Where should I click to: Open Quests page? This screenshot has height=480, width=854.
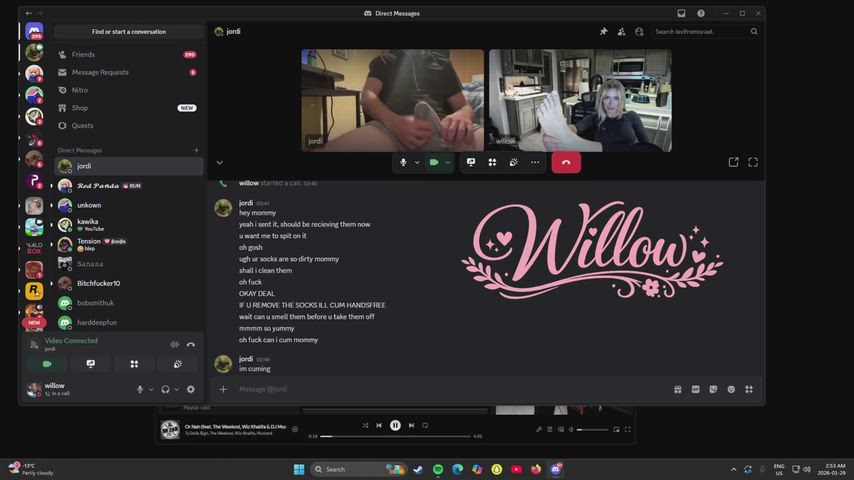coord(129,125)
